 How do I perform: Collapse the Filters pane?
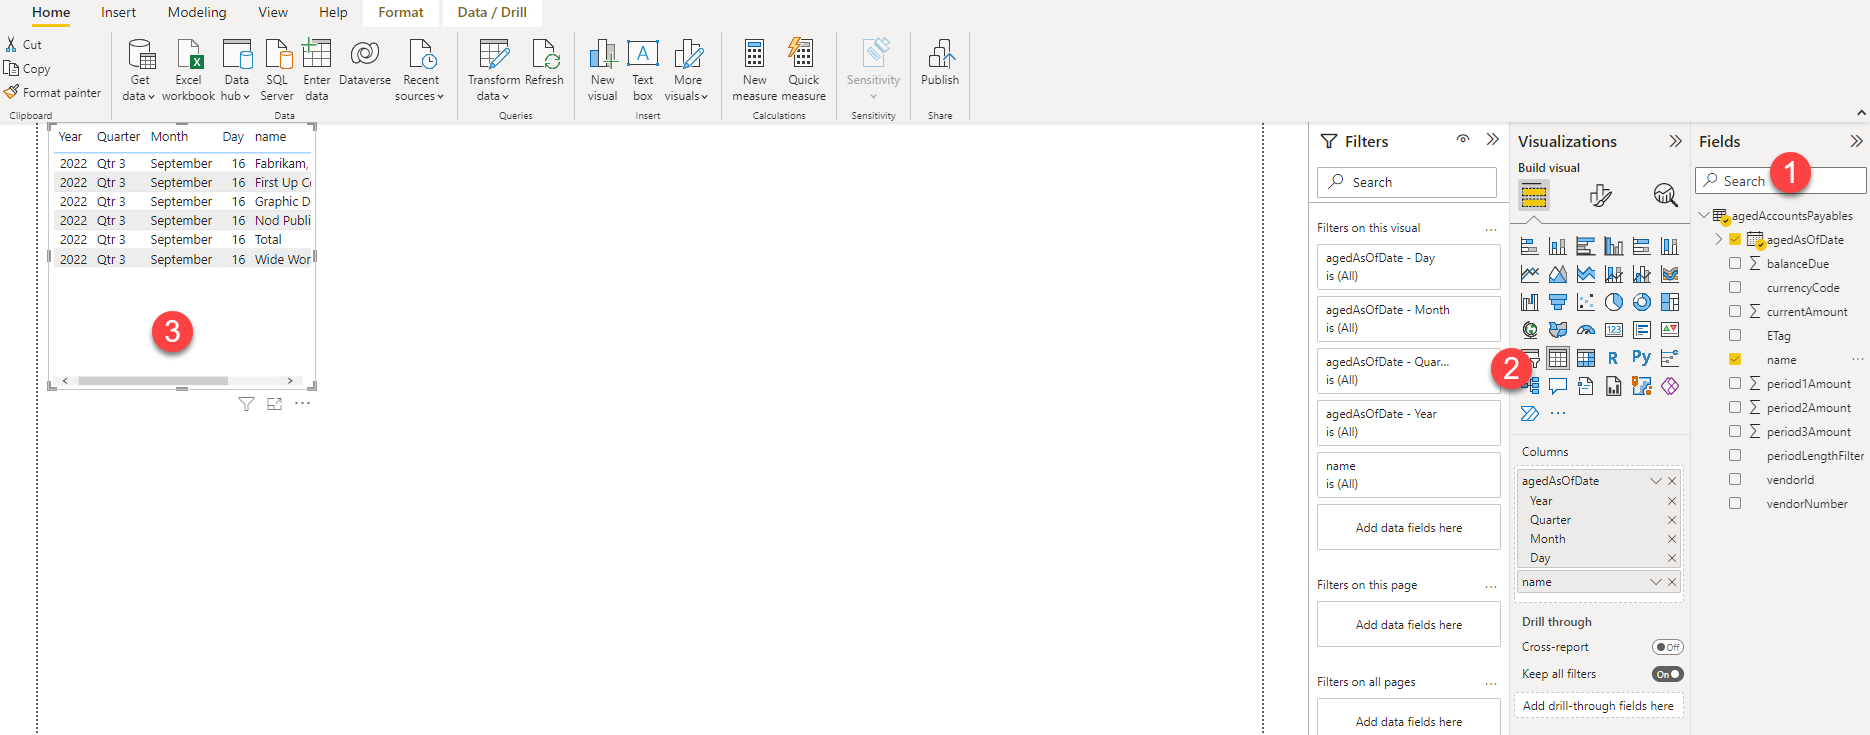tap(1492, 140)
